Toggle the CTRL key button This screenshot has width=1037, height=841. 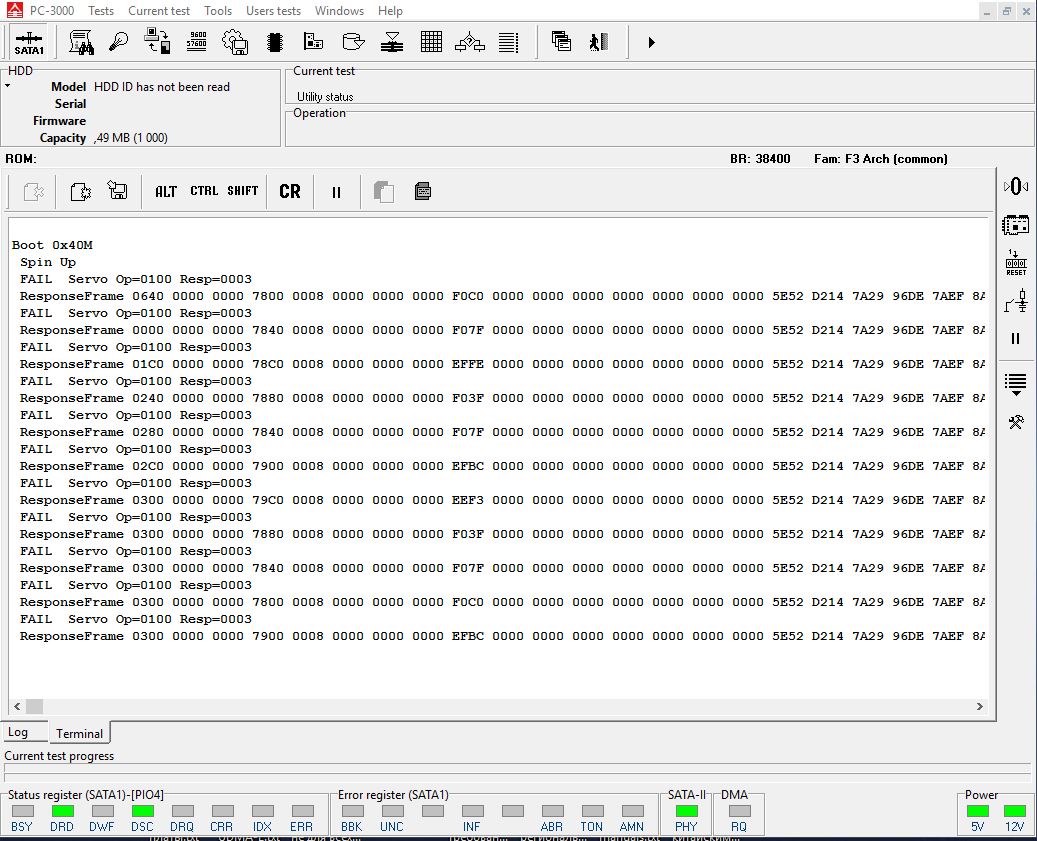204,191
